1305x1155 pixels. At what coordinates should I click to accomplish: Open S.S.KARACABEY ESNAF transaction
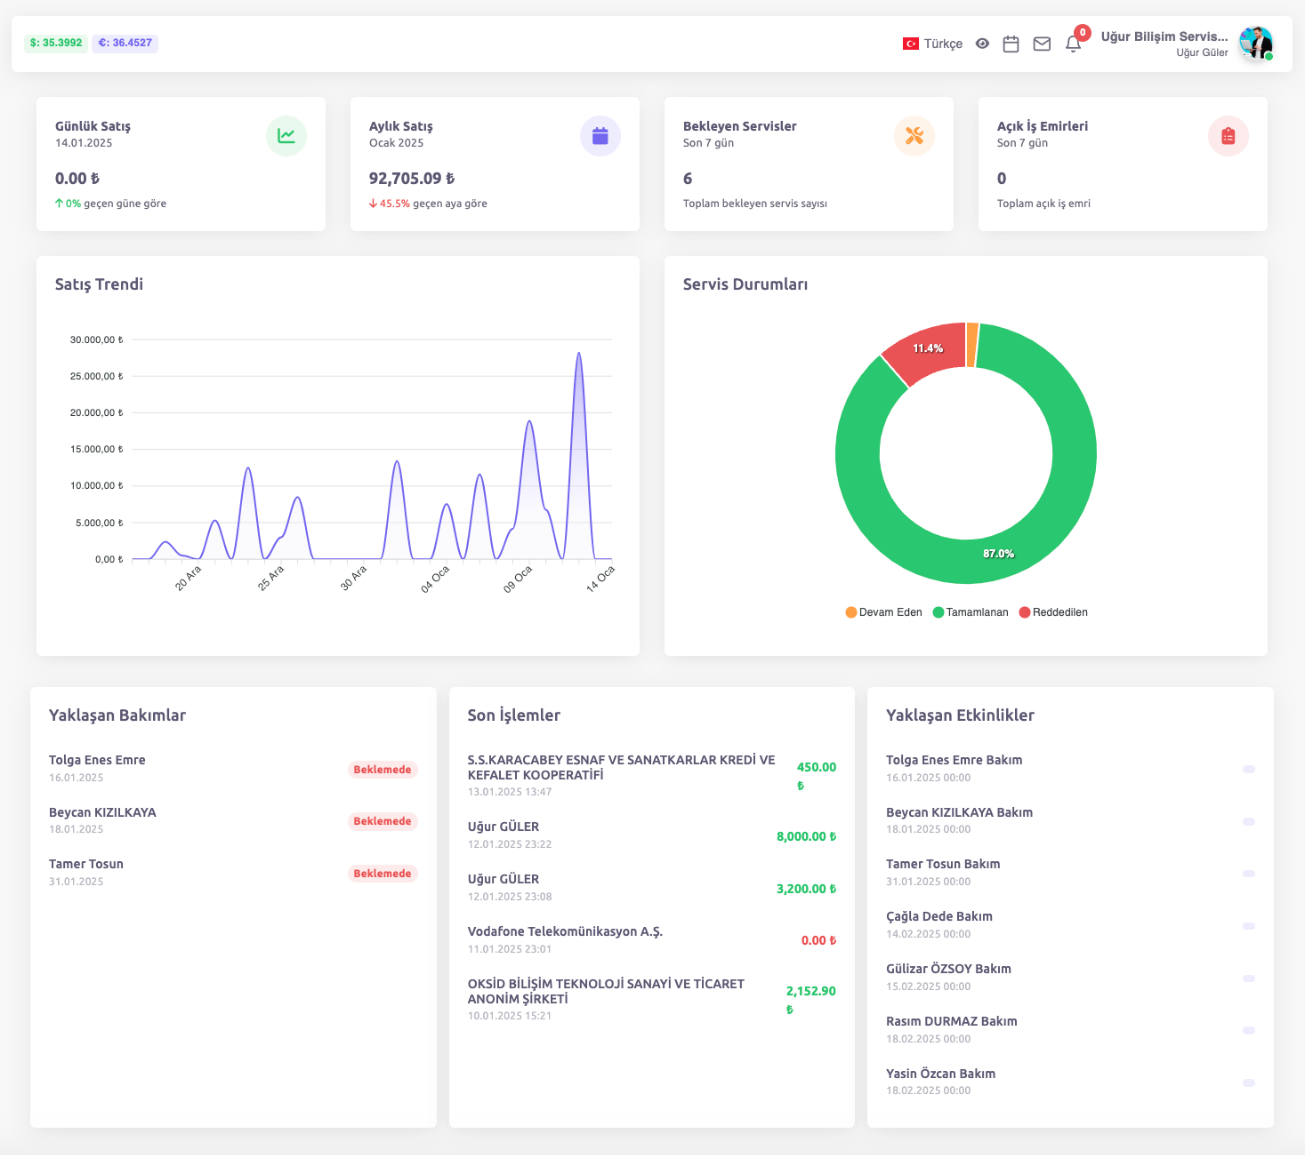point(652,775)
